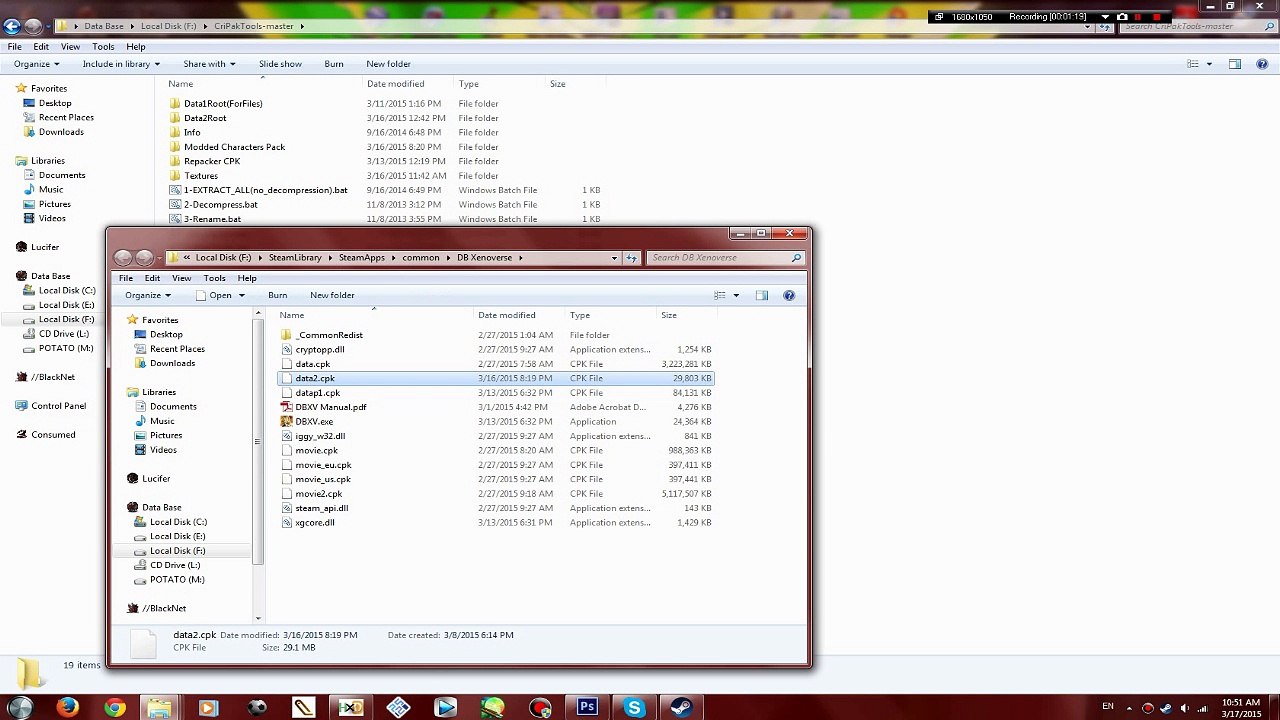This screenshot has height=720, width=1280.
Task: Open File menu in CriPakTools-master window
Action: (x=15, y=47)
